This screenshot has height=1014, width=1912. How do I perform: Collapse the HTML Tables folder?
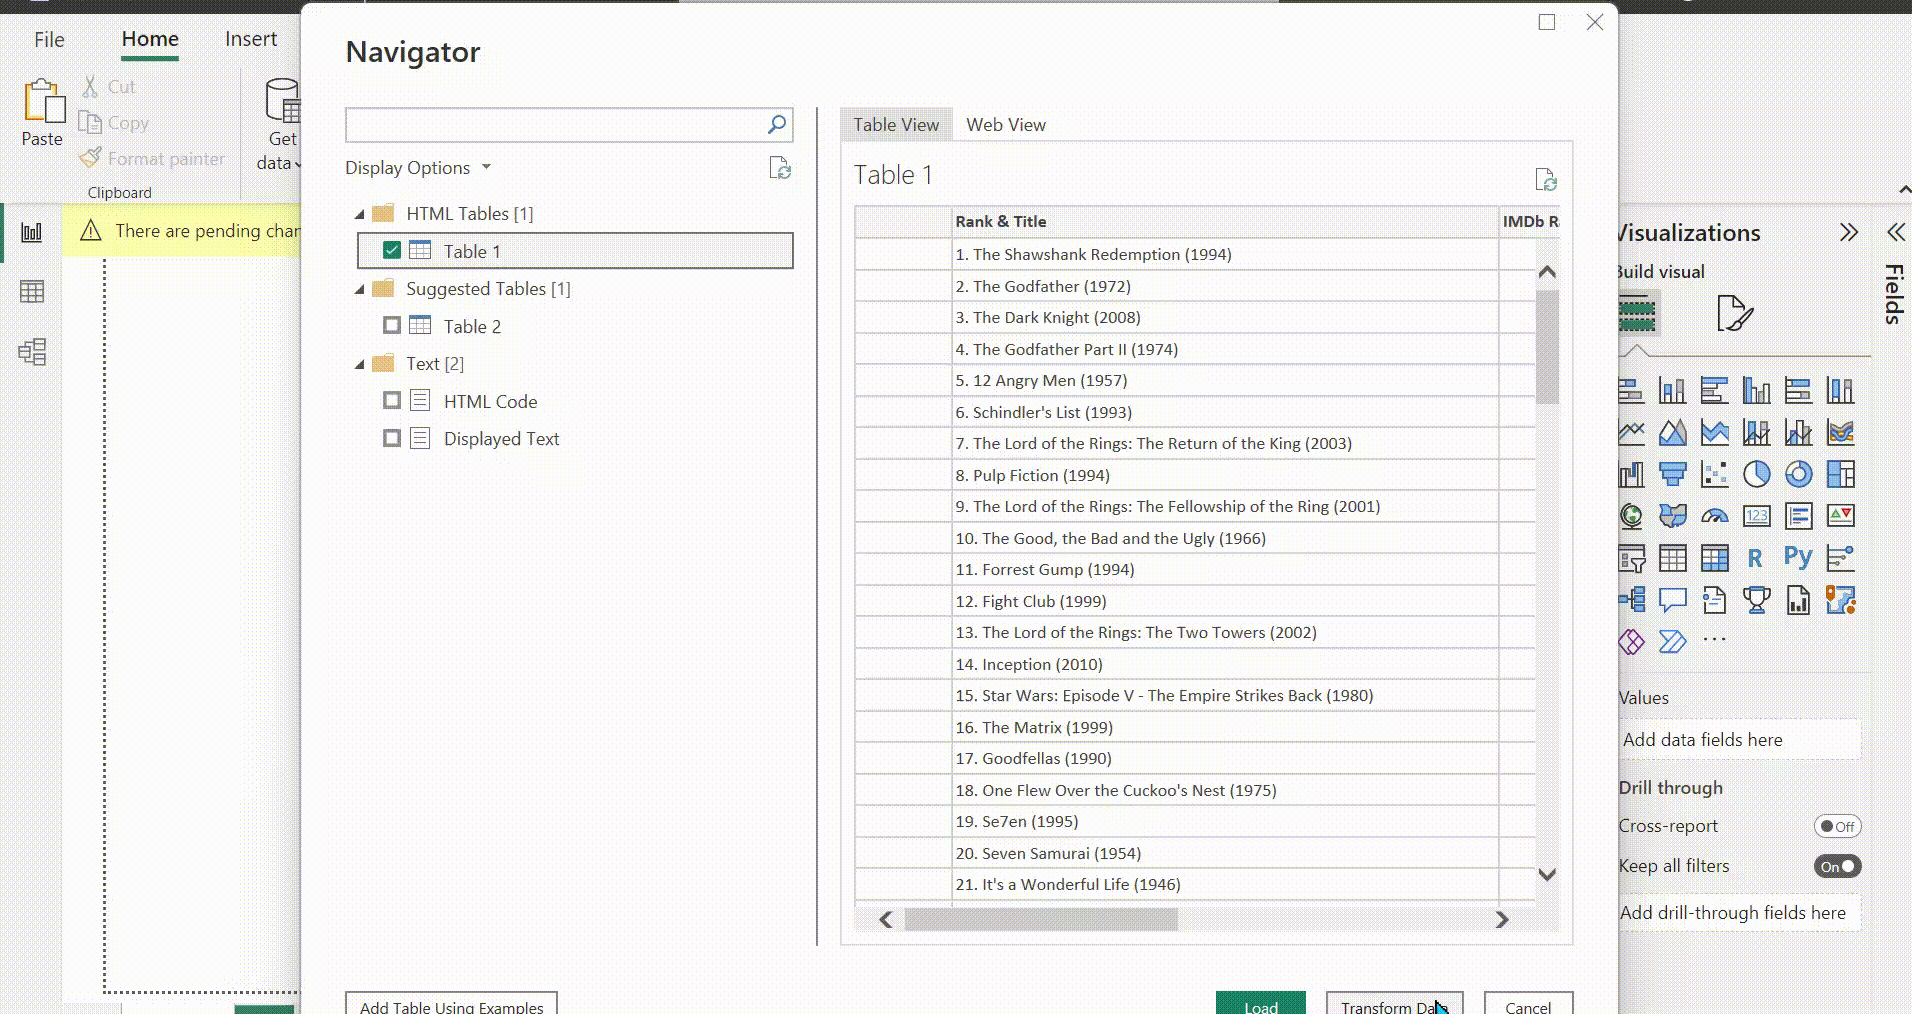pyautogui.click(x=360, y=214)
